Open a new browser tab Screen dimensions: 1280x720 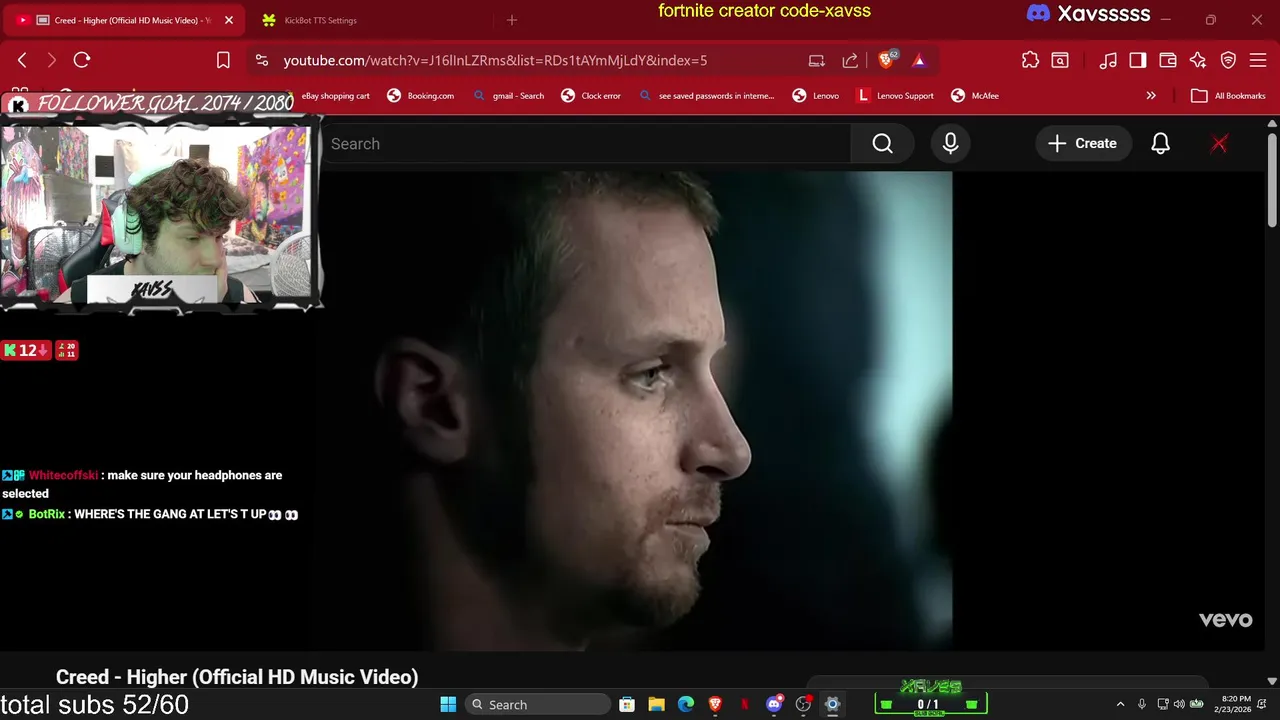point(512,20)
